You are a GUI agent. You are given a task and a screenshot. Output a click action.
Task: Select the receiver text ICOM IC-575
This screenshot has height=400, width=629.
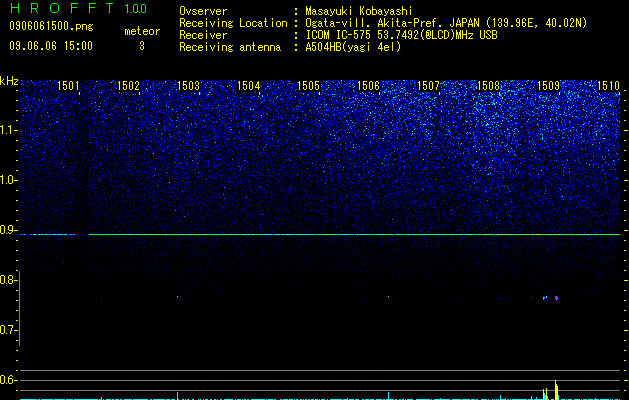(x=338, y=35)
